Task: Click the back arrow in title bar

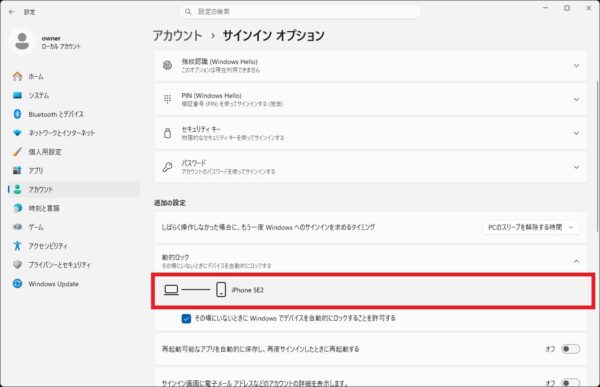Action: click(x=11, y=12)
